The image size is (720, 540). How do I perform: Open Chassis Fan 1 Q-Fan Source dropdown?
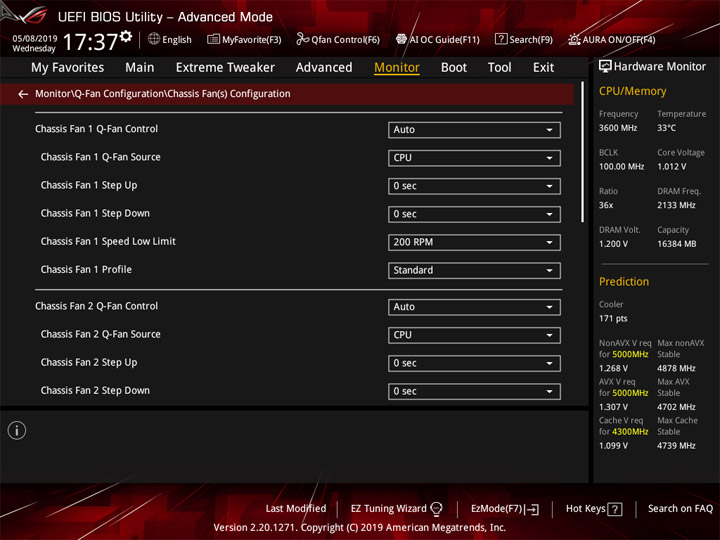474,158
